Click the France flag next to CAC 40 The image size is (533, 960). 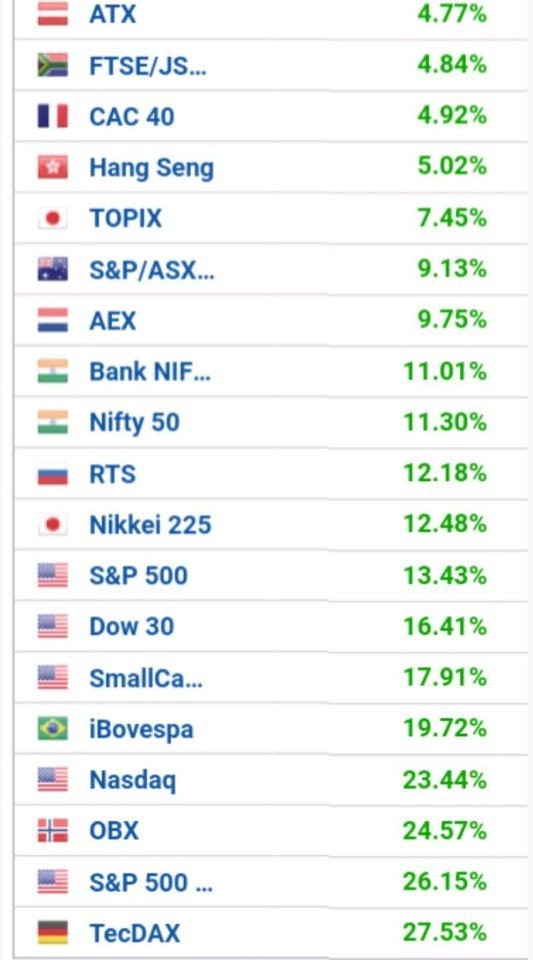pyautogui.click(x=53, y=116)
